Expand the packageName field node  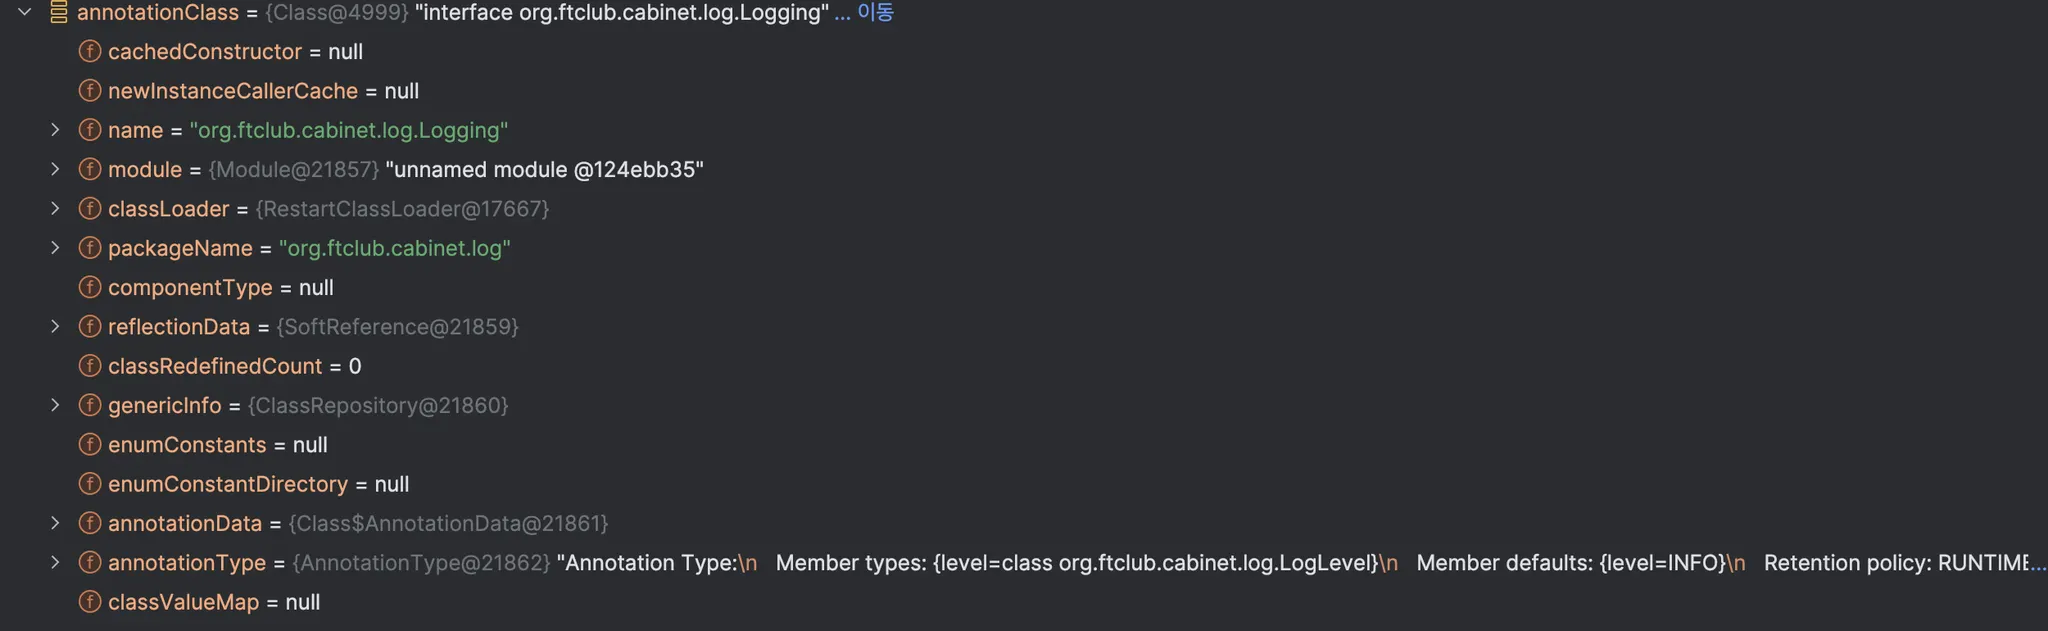click(55, 248)
